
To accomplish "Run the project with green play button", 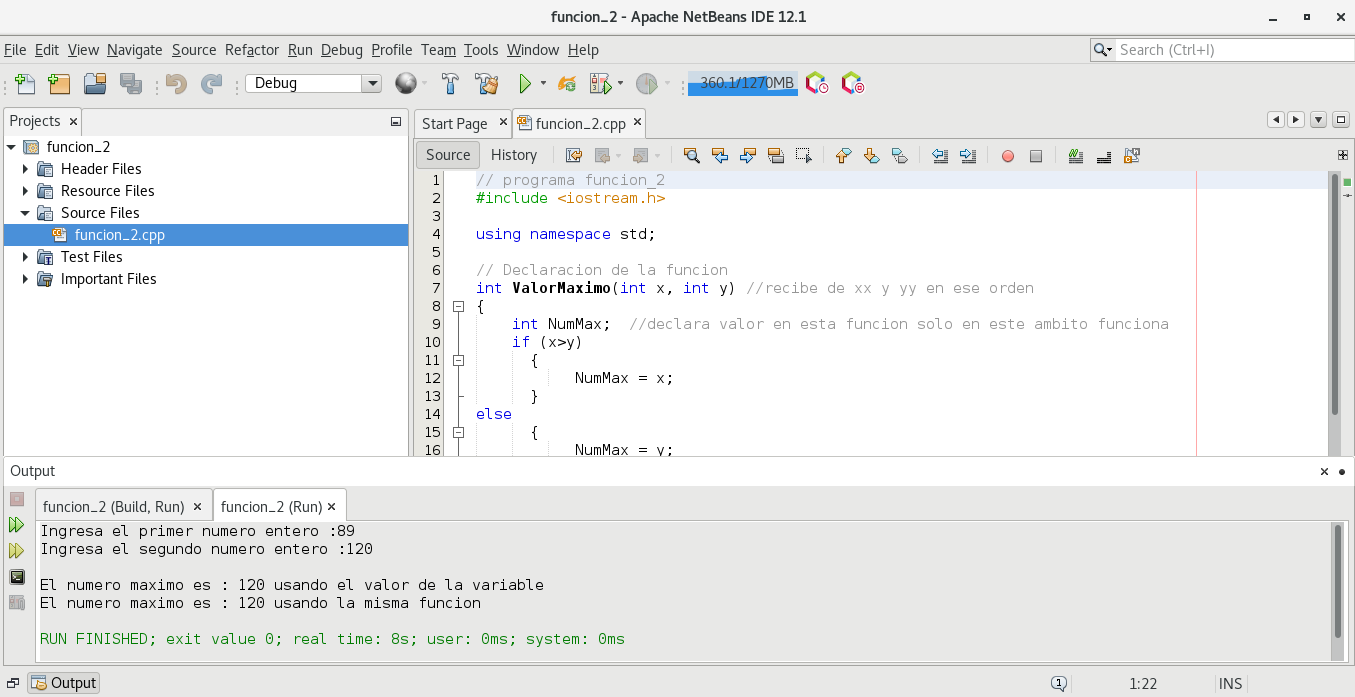I will pyautogui.click(x=524, y=84).
